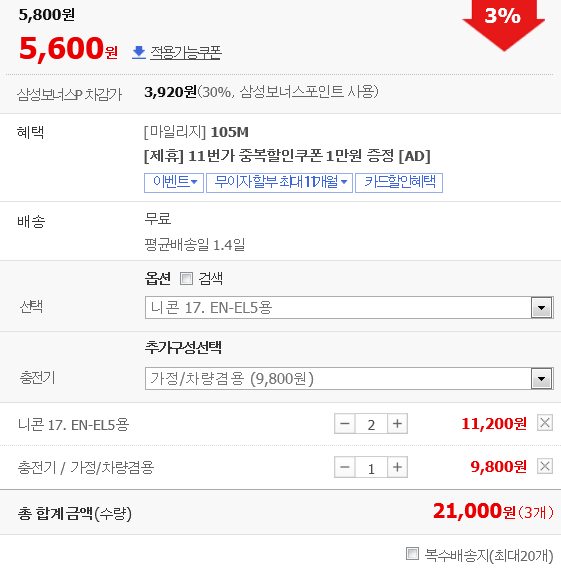Image resolution: width=561 pixels, height=570 pixels.
Task: Click the 11번가 중복할인쿠폰 1만원 증정 ad
Action: pyautogui.click(x=287, y=156)
